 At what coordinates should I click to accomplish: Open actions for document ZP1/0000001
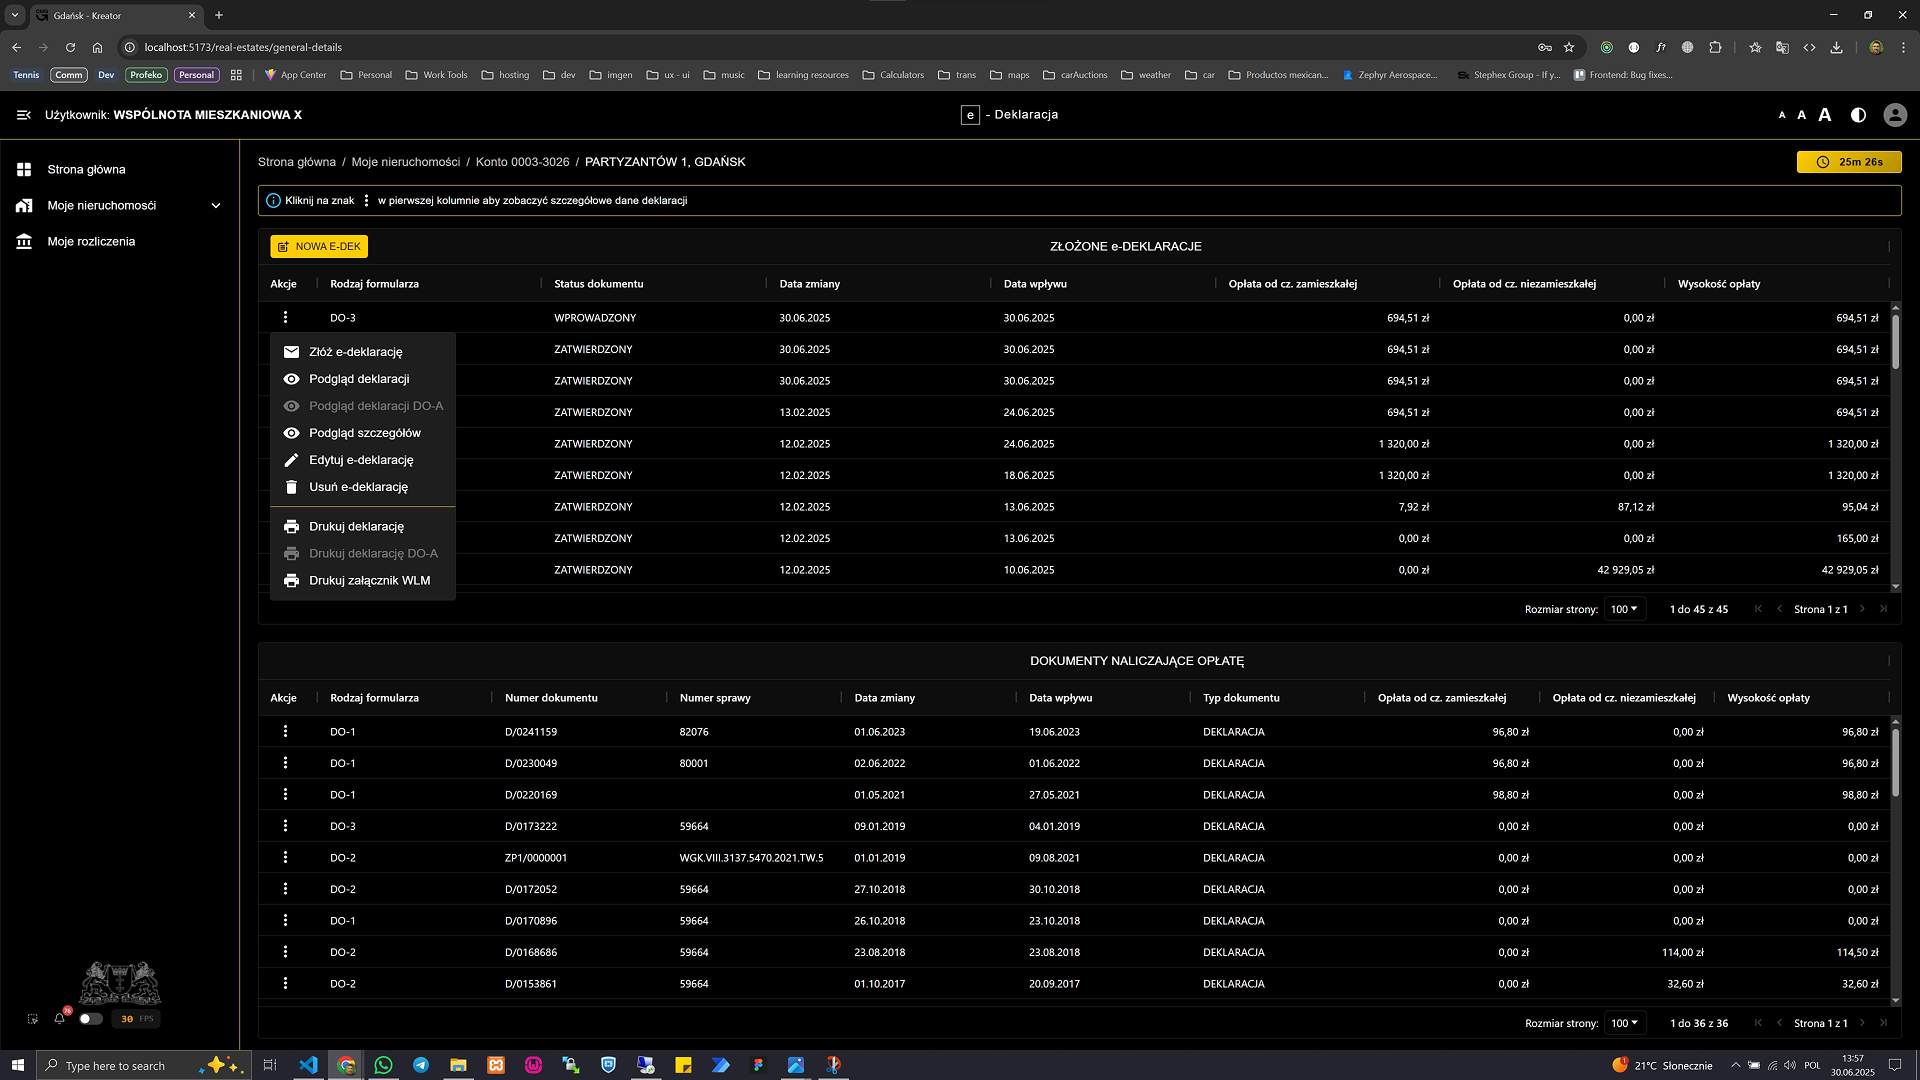pyautogui.click(x=285, y=858)
